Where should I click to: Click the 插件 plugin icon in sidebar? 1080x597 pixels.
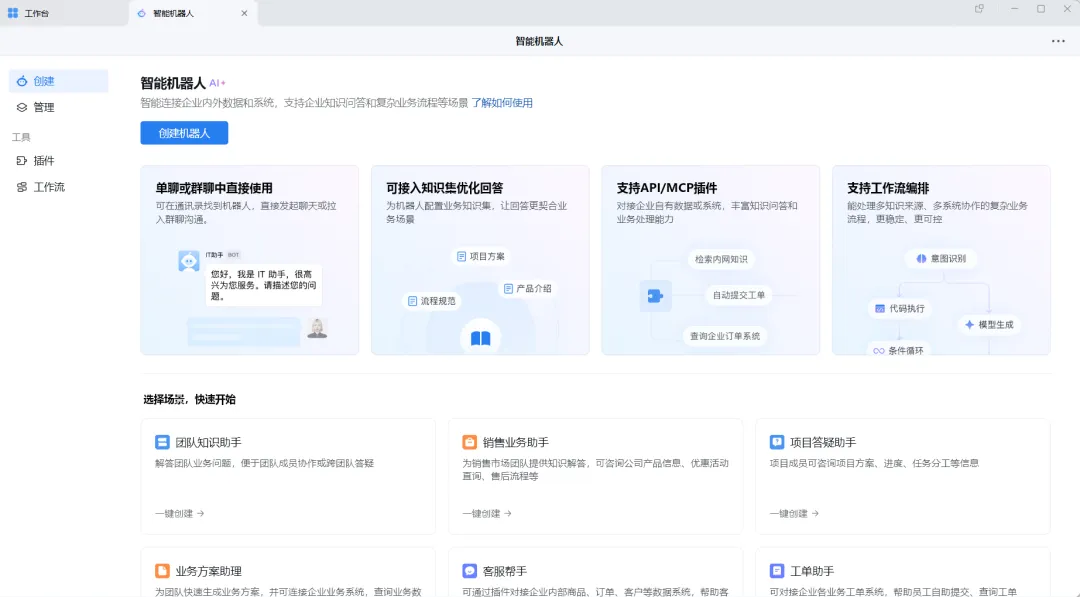click(22, 160)
